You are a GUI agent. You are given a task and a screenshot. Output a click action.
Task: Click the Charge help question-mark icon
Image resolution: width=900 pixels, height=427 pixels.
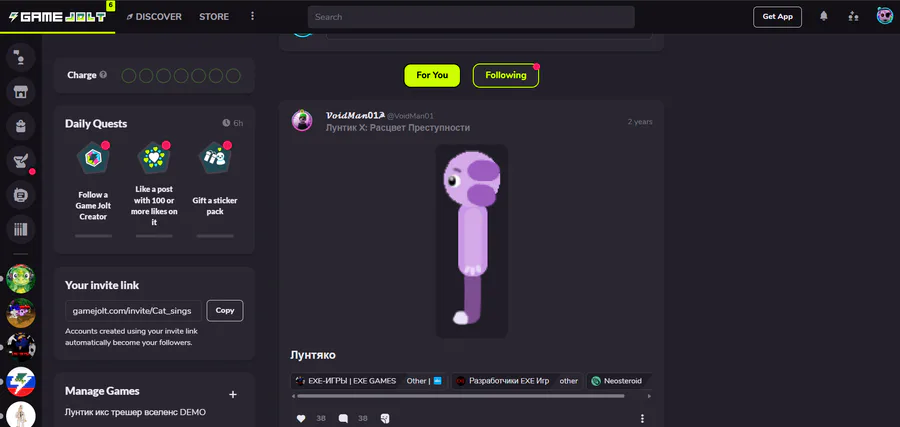coord(103,75)
